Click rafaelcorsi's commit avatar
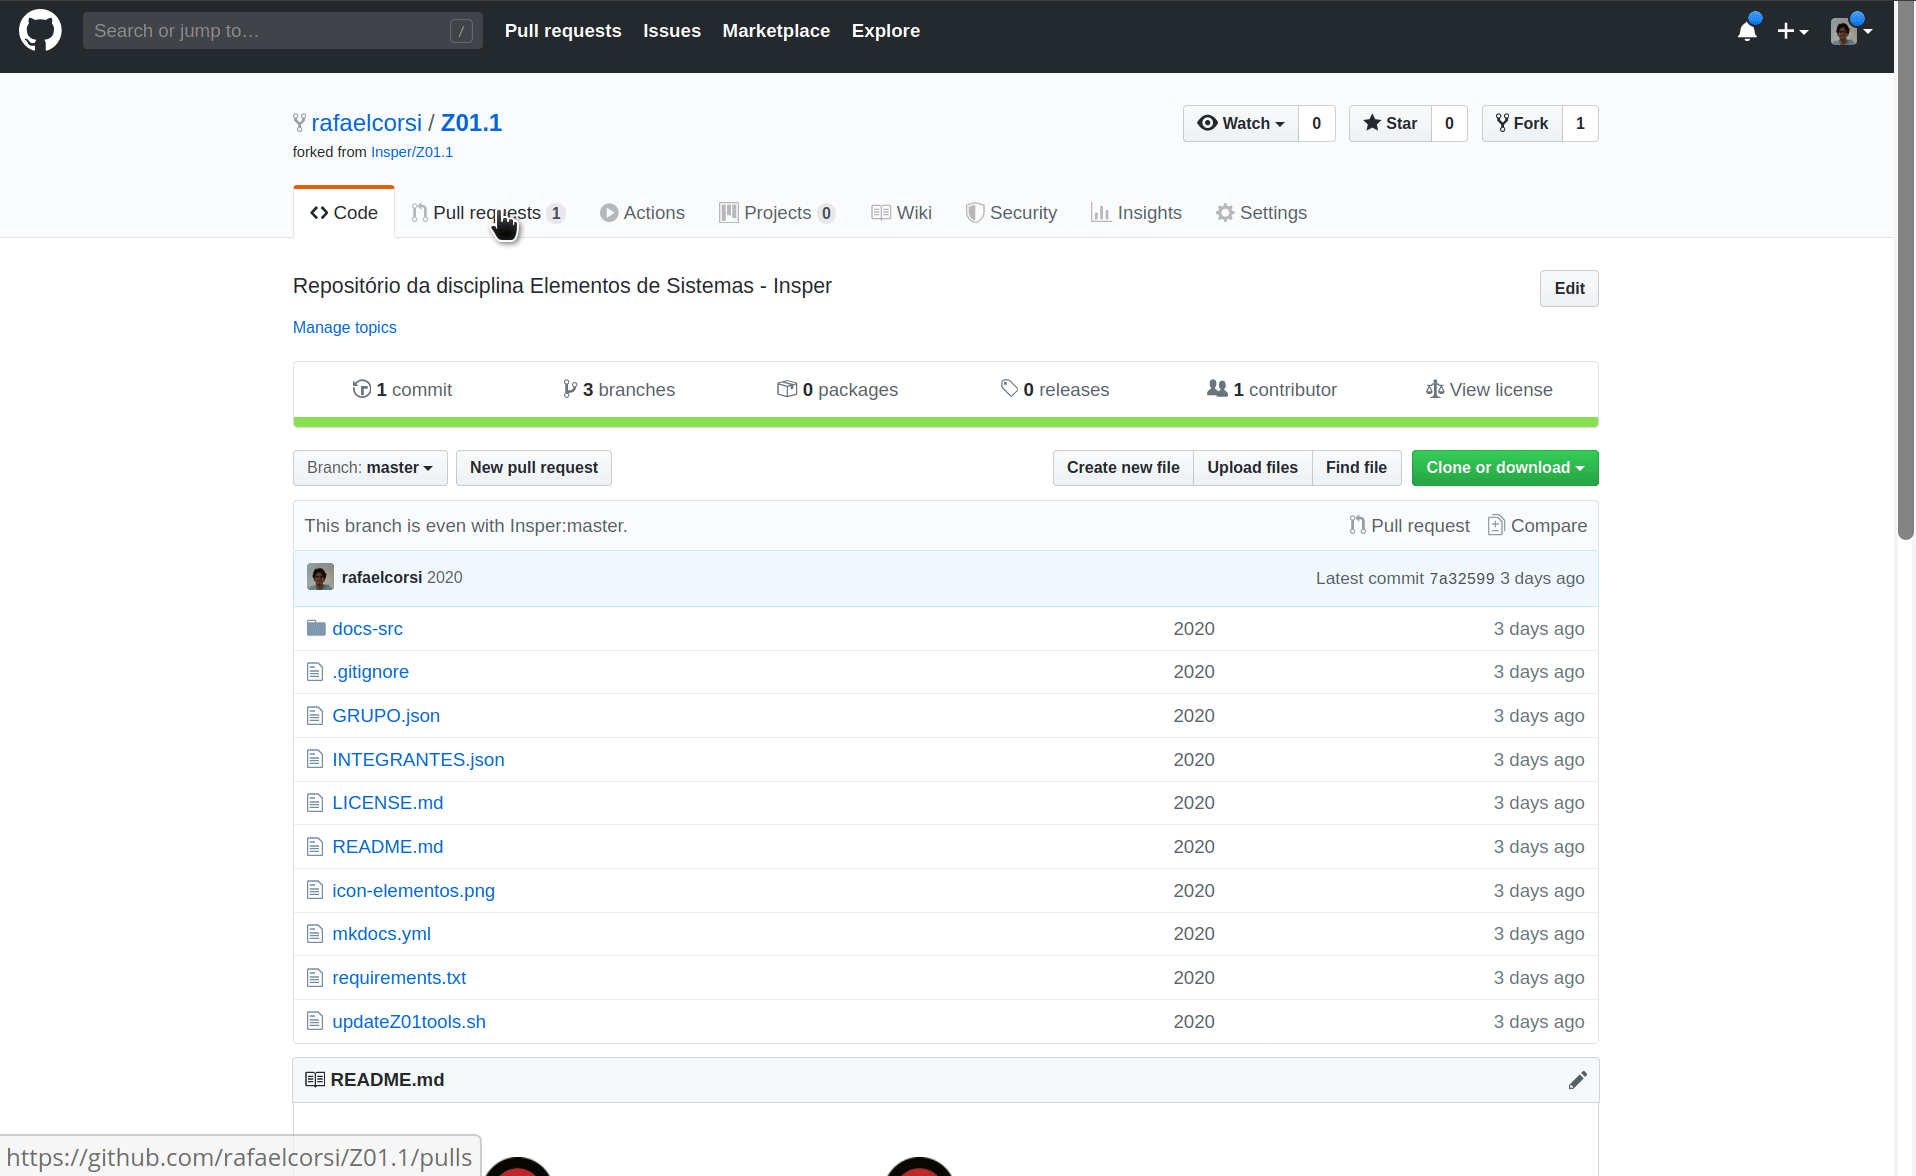Screen dimensions: 1916x1176 tap(320, 577)
